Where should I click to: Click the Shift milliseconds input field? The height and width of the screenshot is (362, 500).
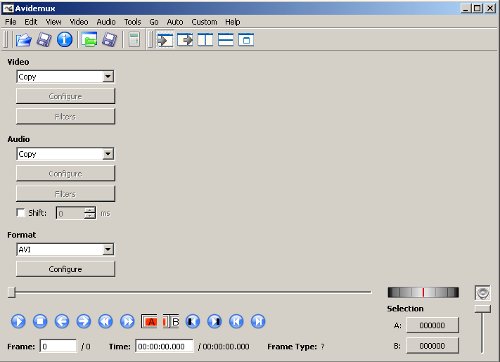(70, 213)
